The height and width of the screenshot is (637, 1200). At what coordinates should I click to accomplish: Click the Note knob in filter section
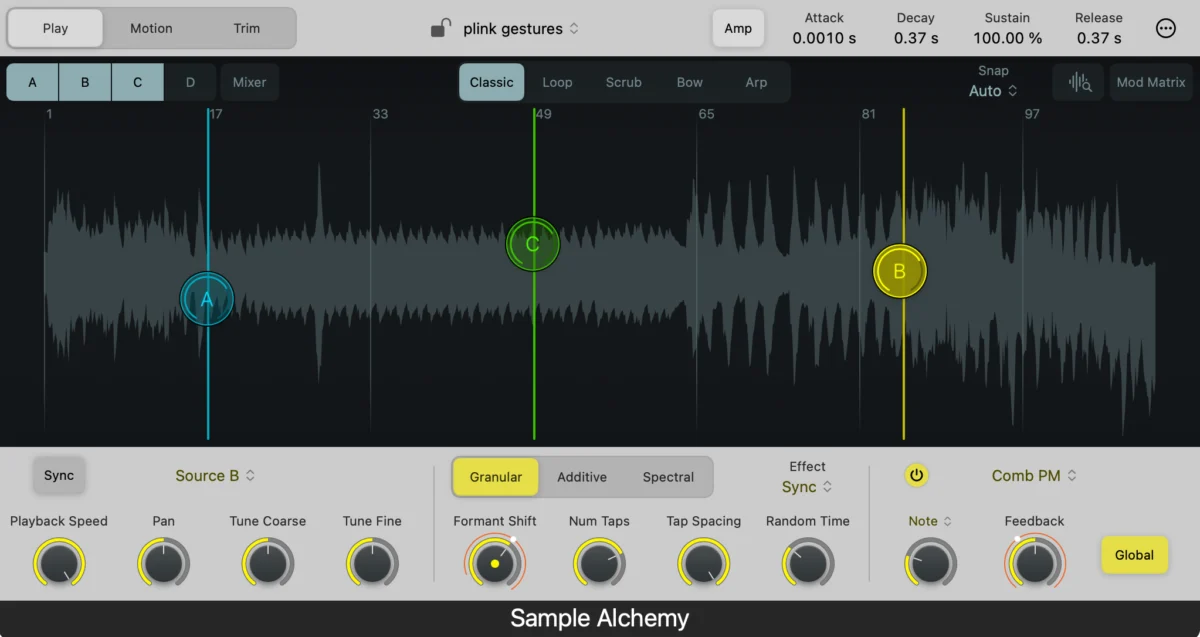(x=930, y=563)
